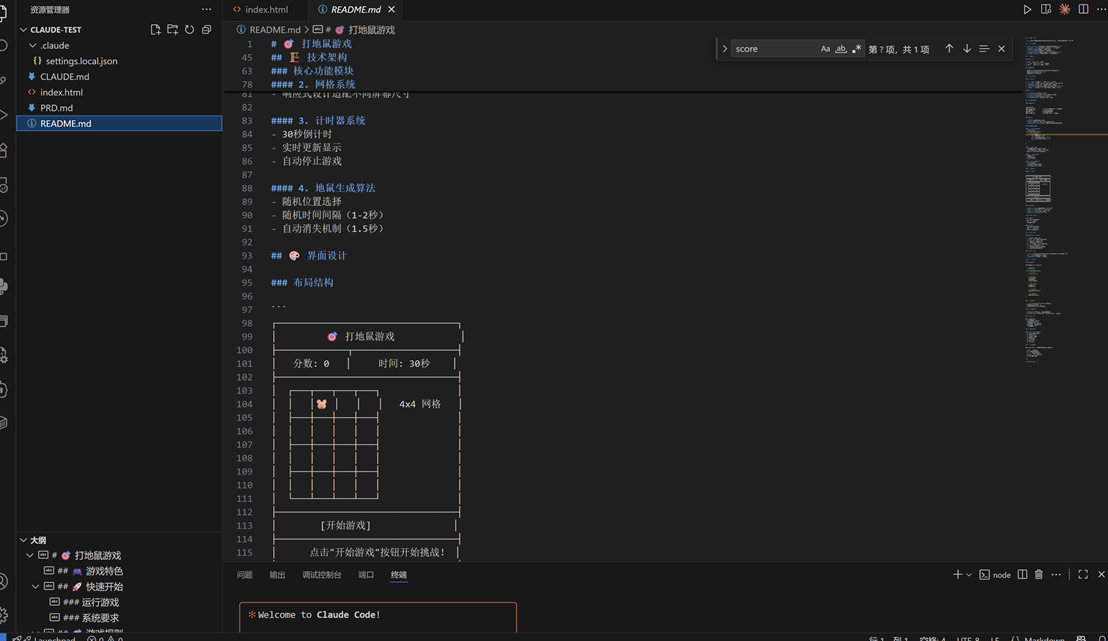
Task: Kill terminal with the trash icon
Action: point(1039,575)
